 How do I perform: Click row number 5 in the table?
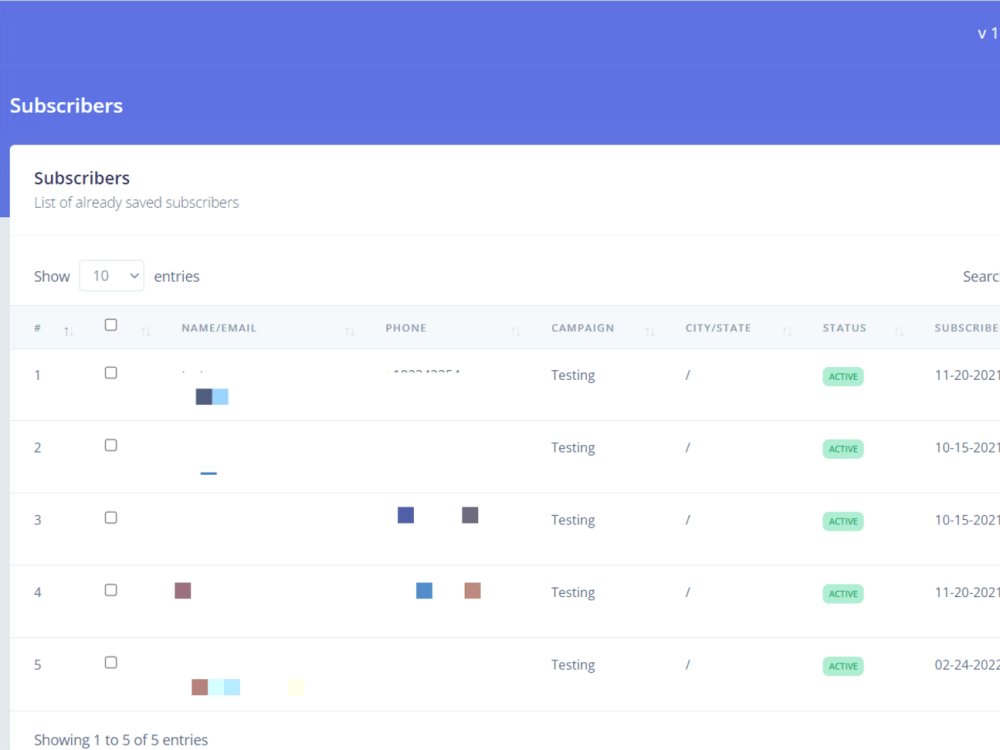pyautogui.click(x=38, y=665)
